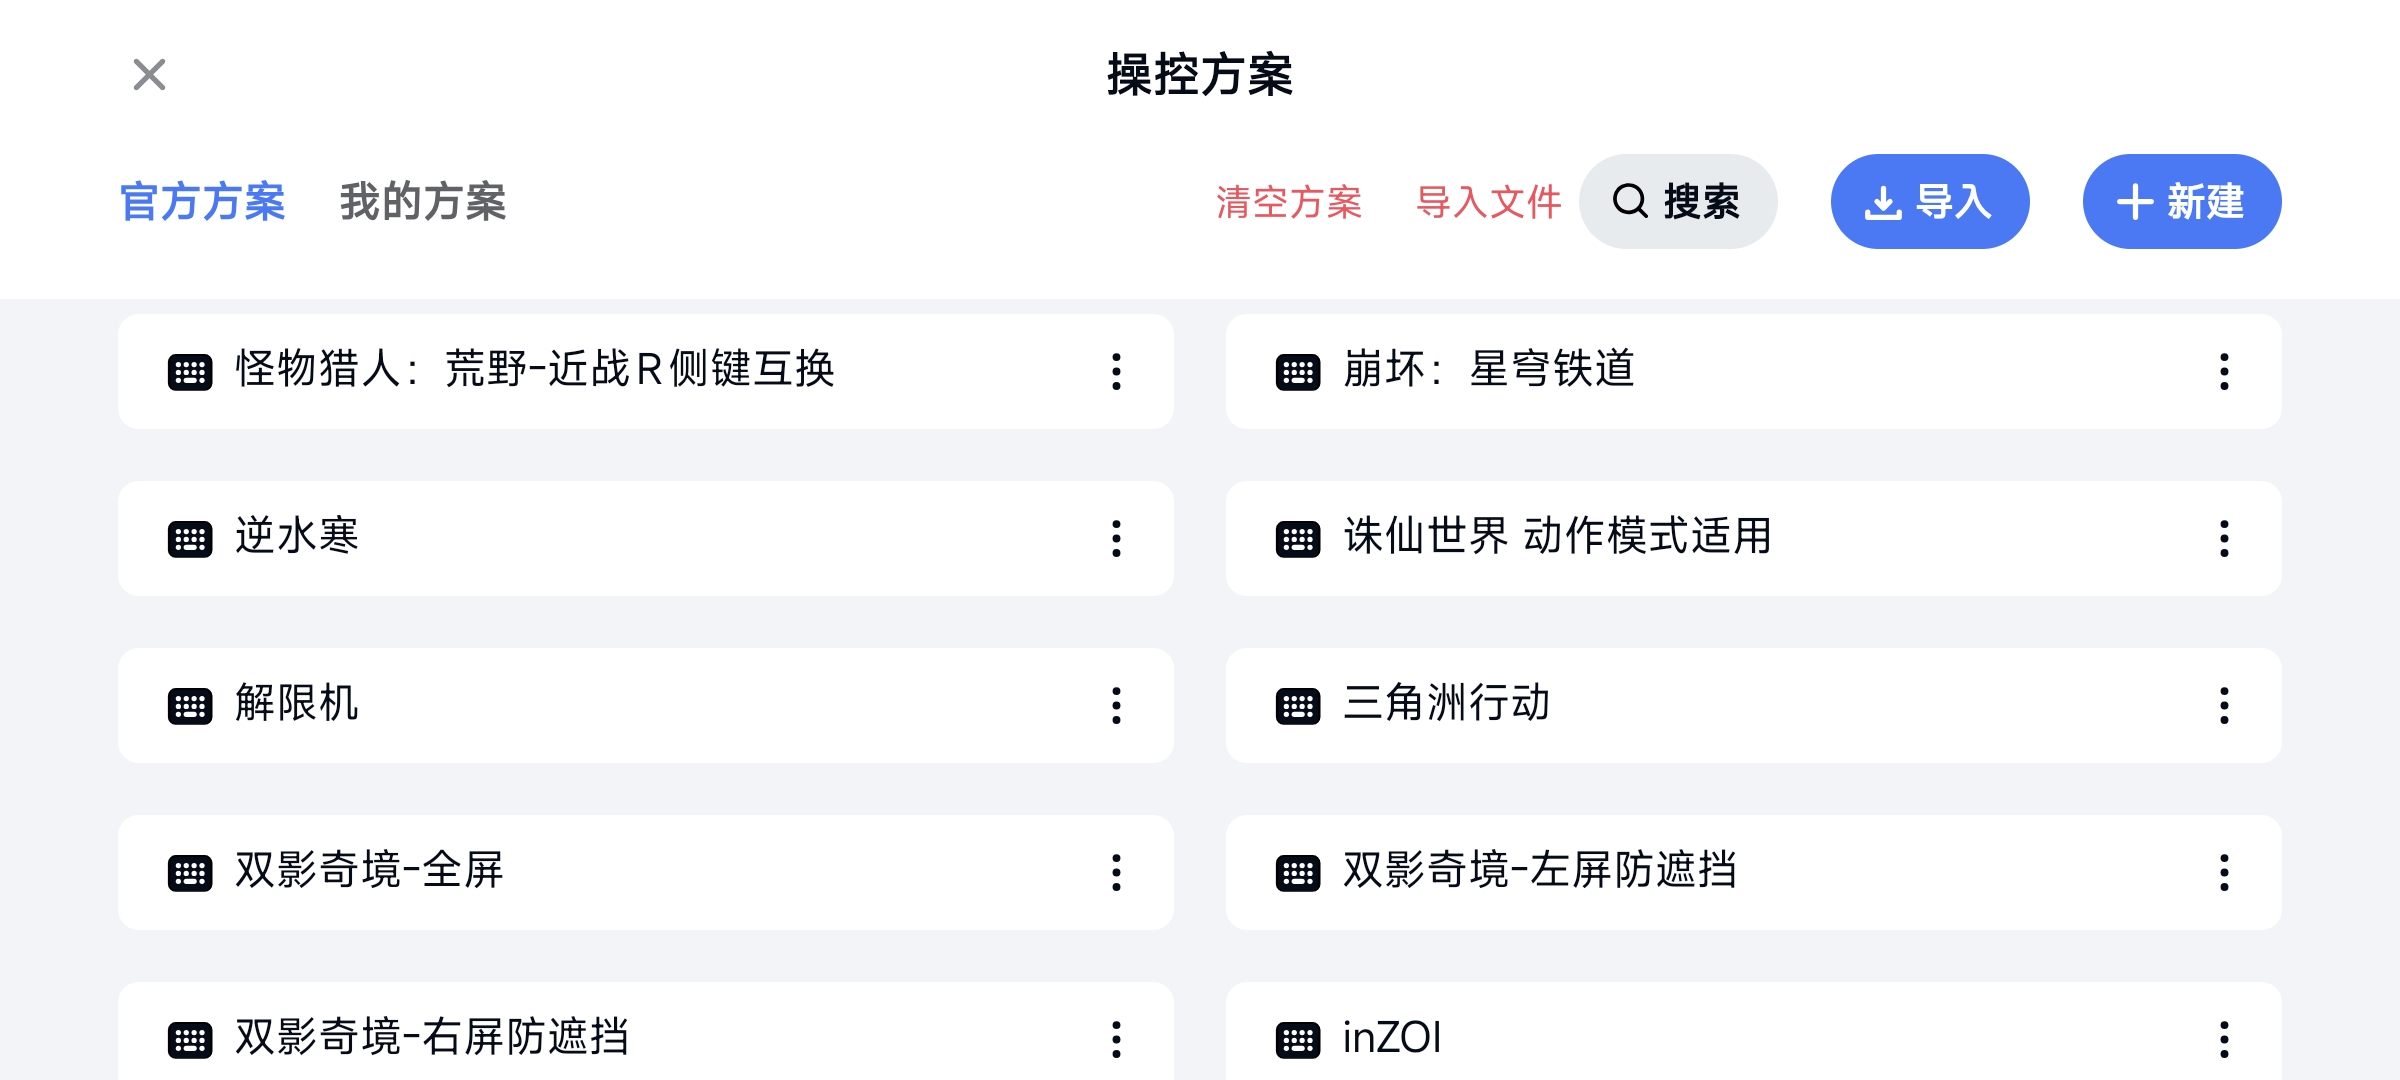2400x1080 pixels.
Task: Close the 操控方案 panel with X icon
Action: (149, 75)
